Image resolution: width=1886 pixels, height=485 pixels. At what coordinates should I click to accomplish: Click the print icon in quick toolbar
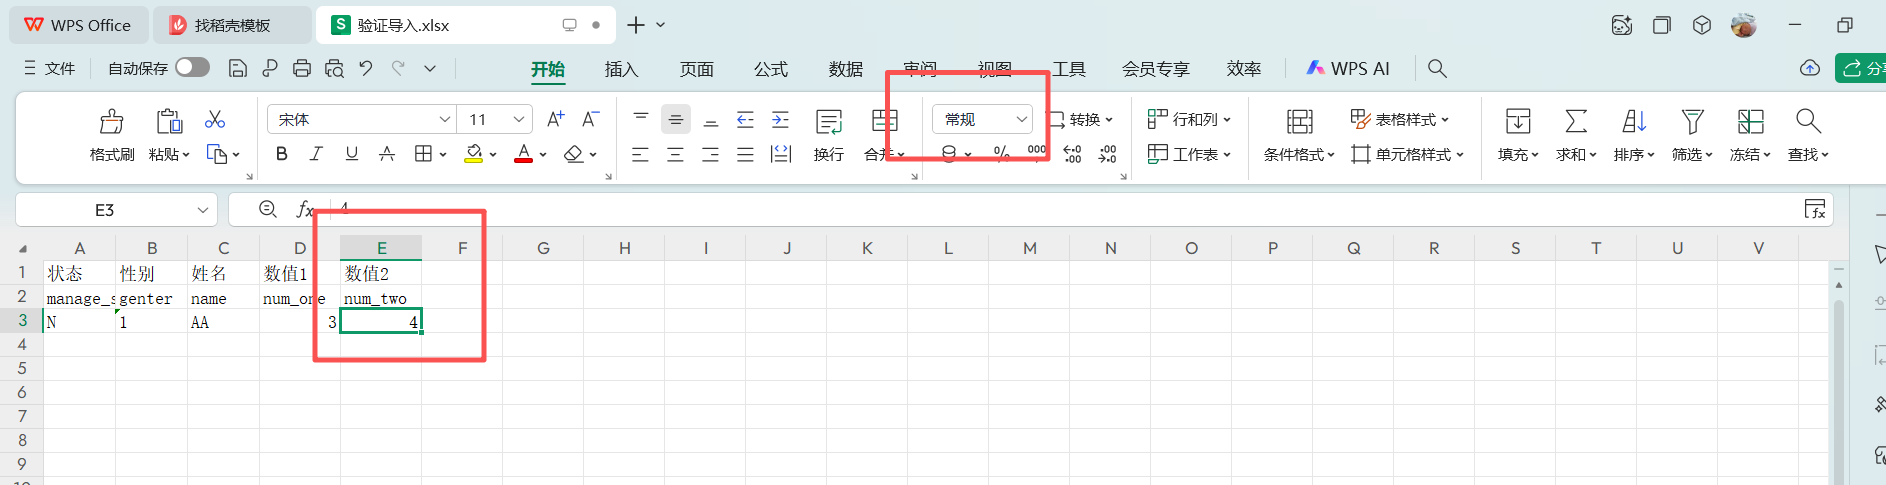pyautogui.click(x=302, y=68)
